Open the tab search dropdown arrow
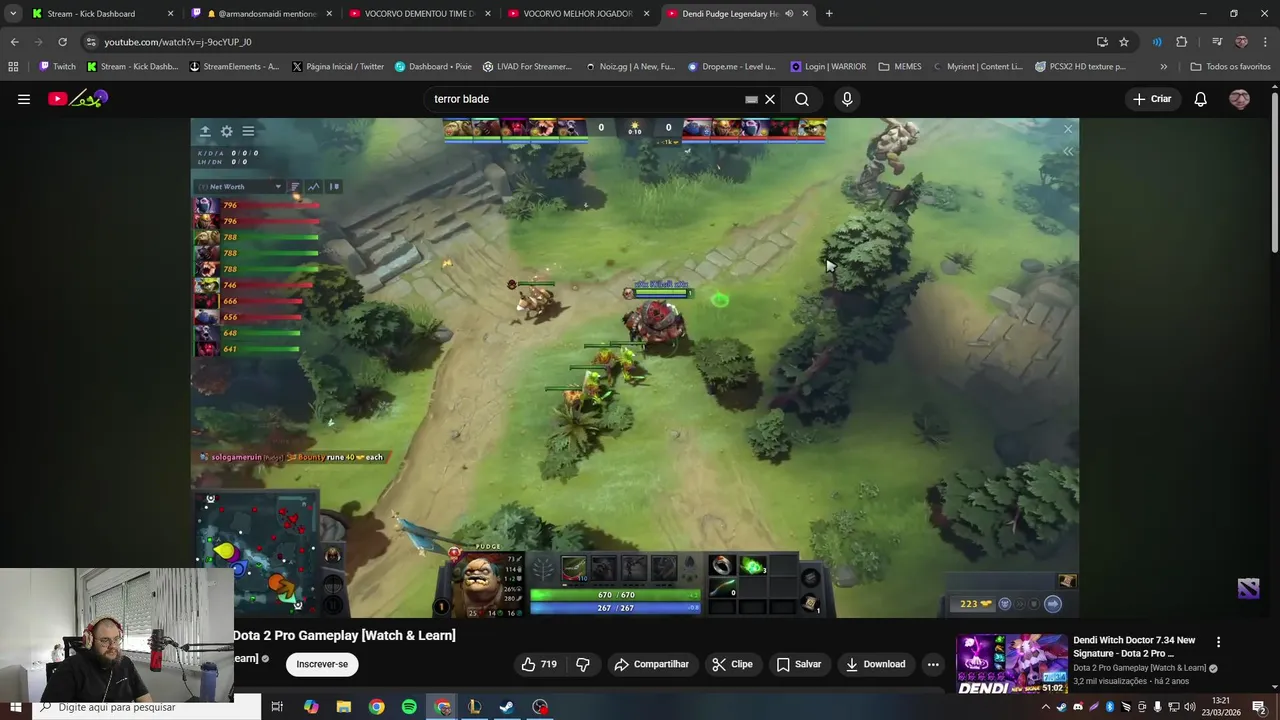 pyautogui.click(x=12, y=14)
